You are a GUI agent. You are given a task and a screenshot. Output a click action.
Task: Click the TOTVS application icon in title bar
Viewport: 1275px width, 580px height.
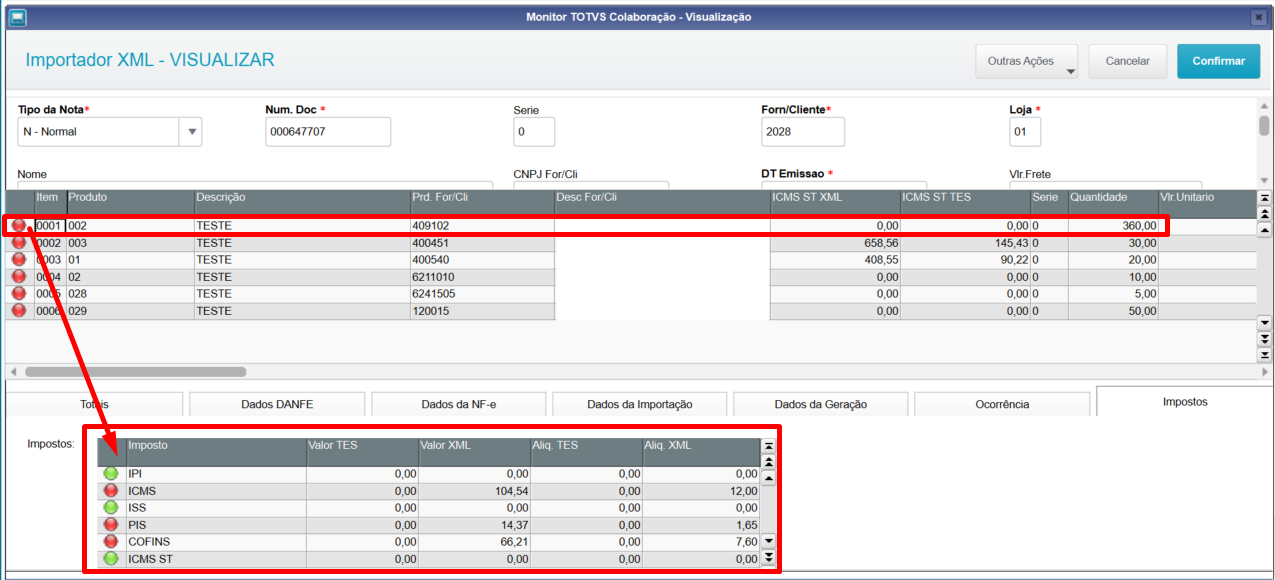[x=16, y=17]
